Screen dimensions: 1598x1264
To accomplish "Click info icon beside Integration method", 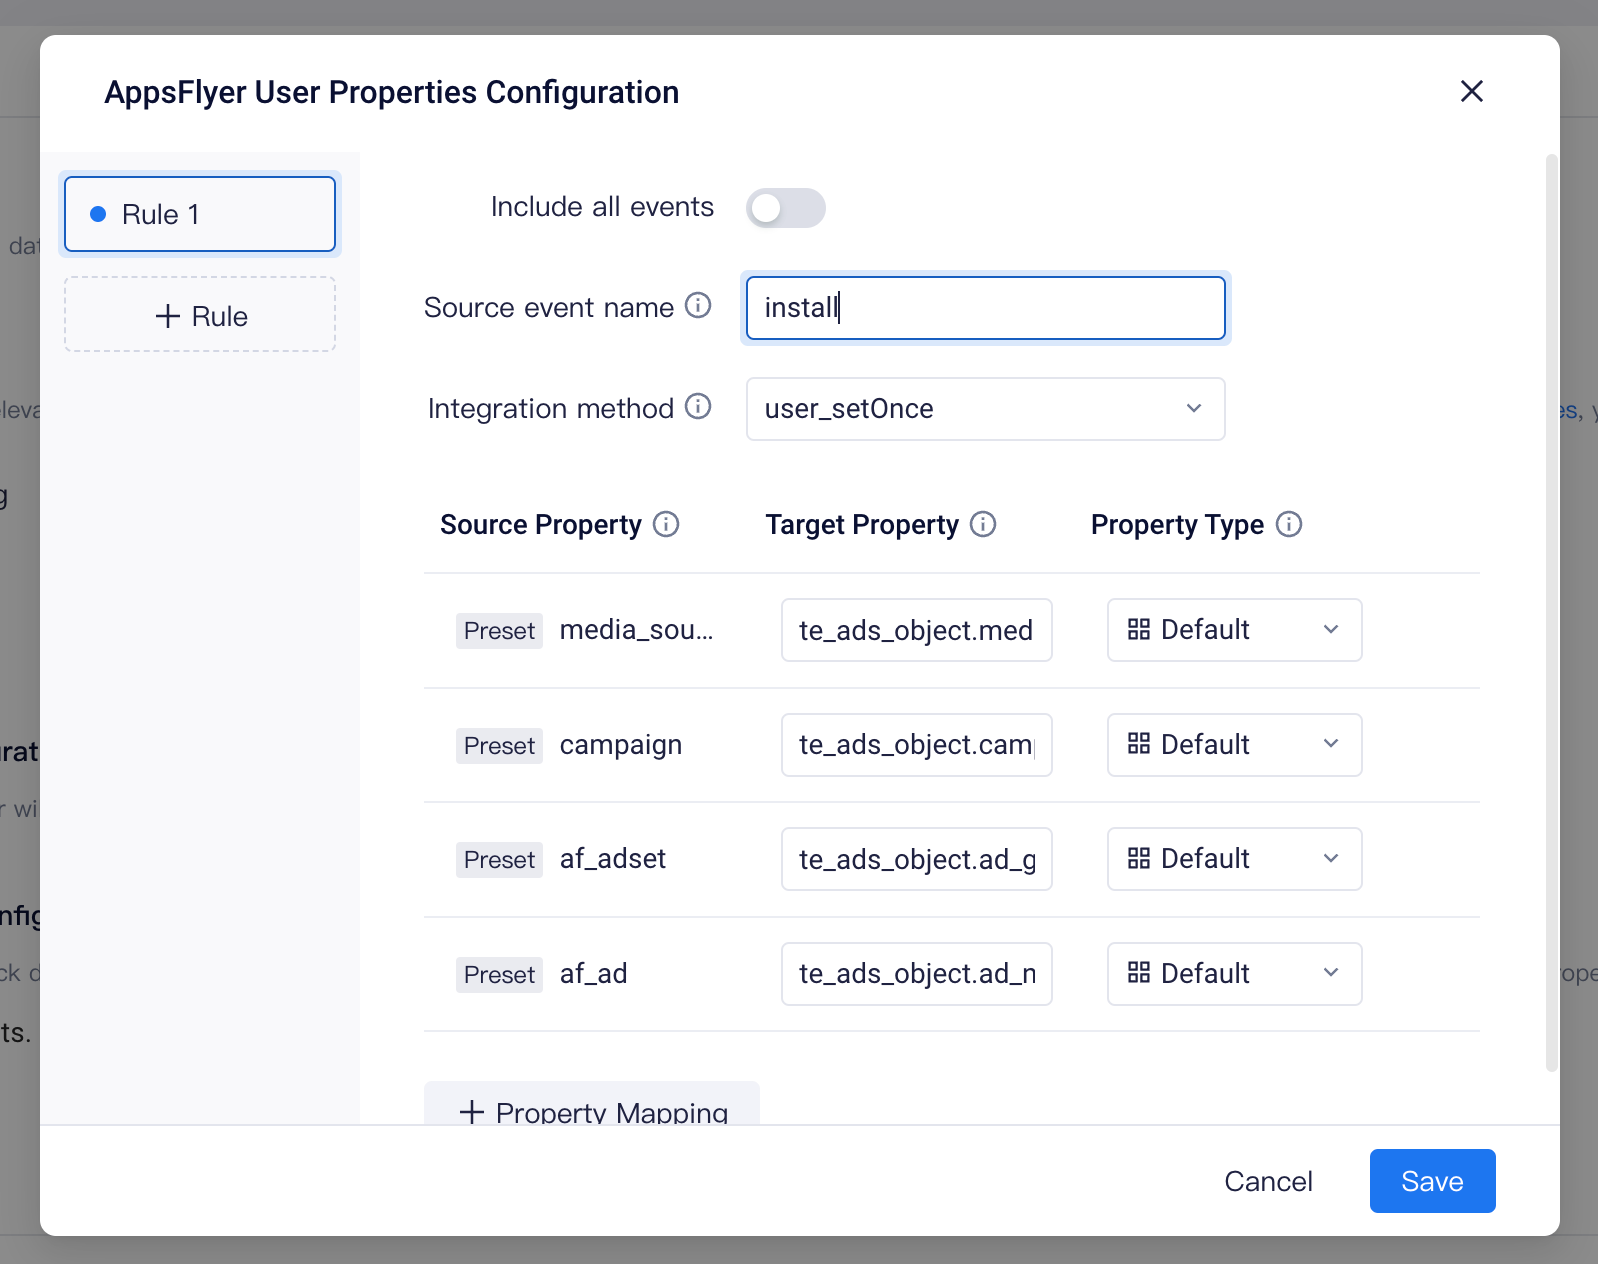I will (x=698, y=407).
